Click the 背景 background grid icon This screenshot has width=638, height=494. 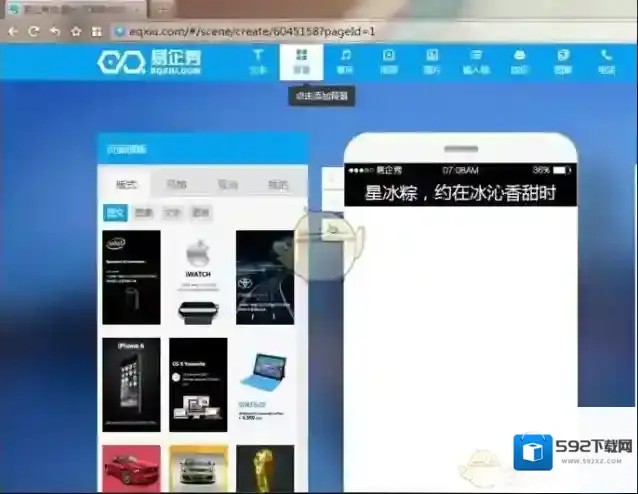click(301, 61)
